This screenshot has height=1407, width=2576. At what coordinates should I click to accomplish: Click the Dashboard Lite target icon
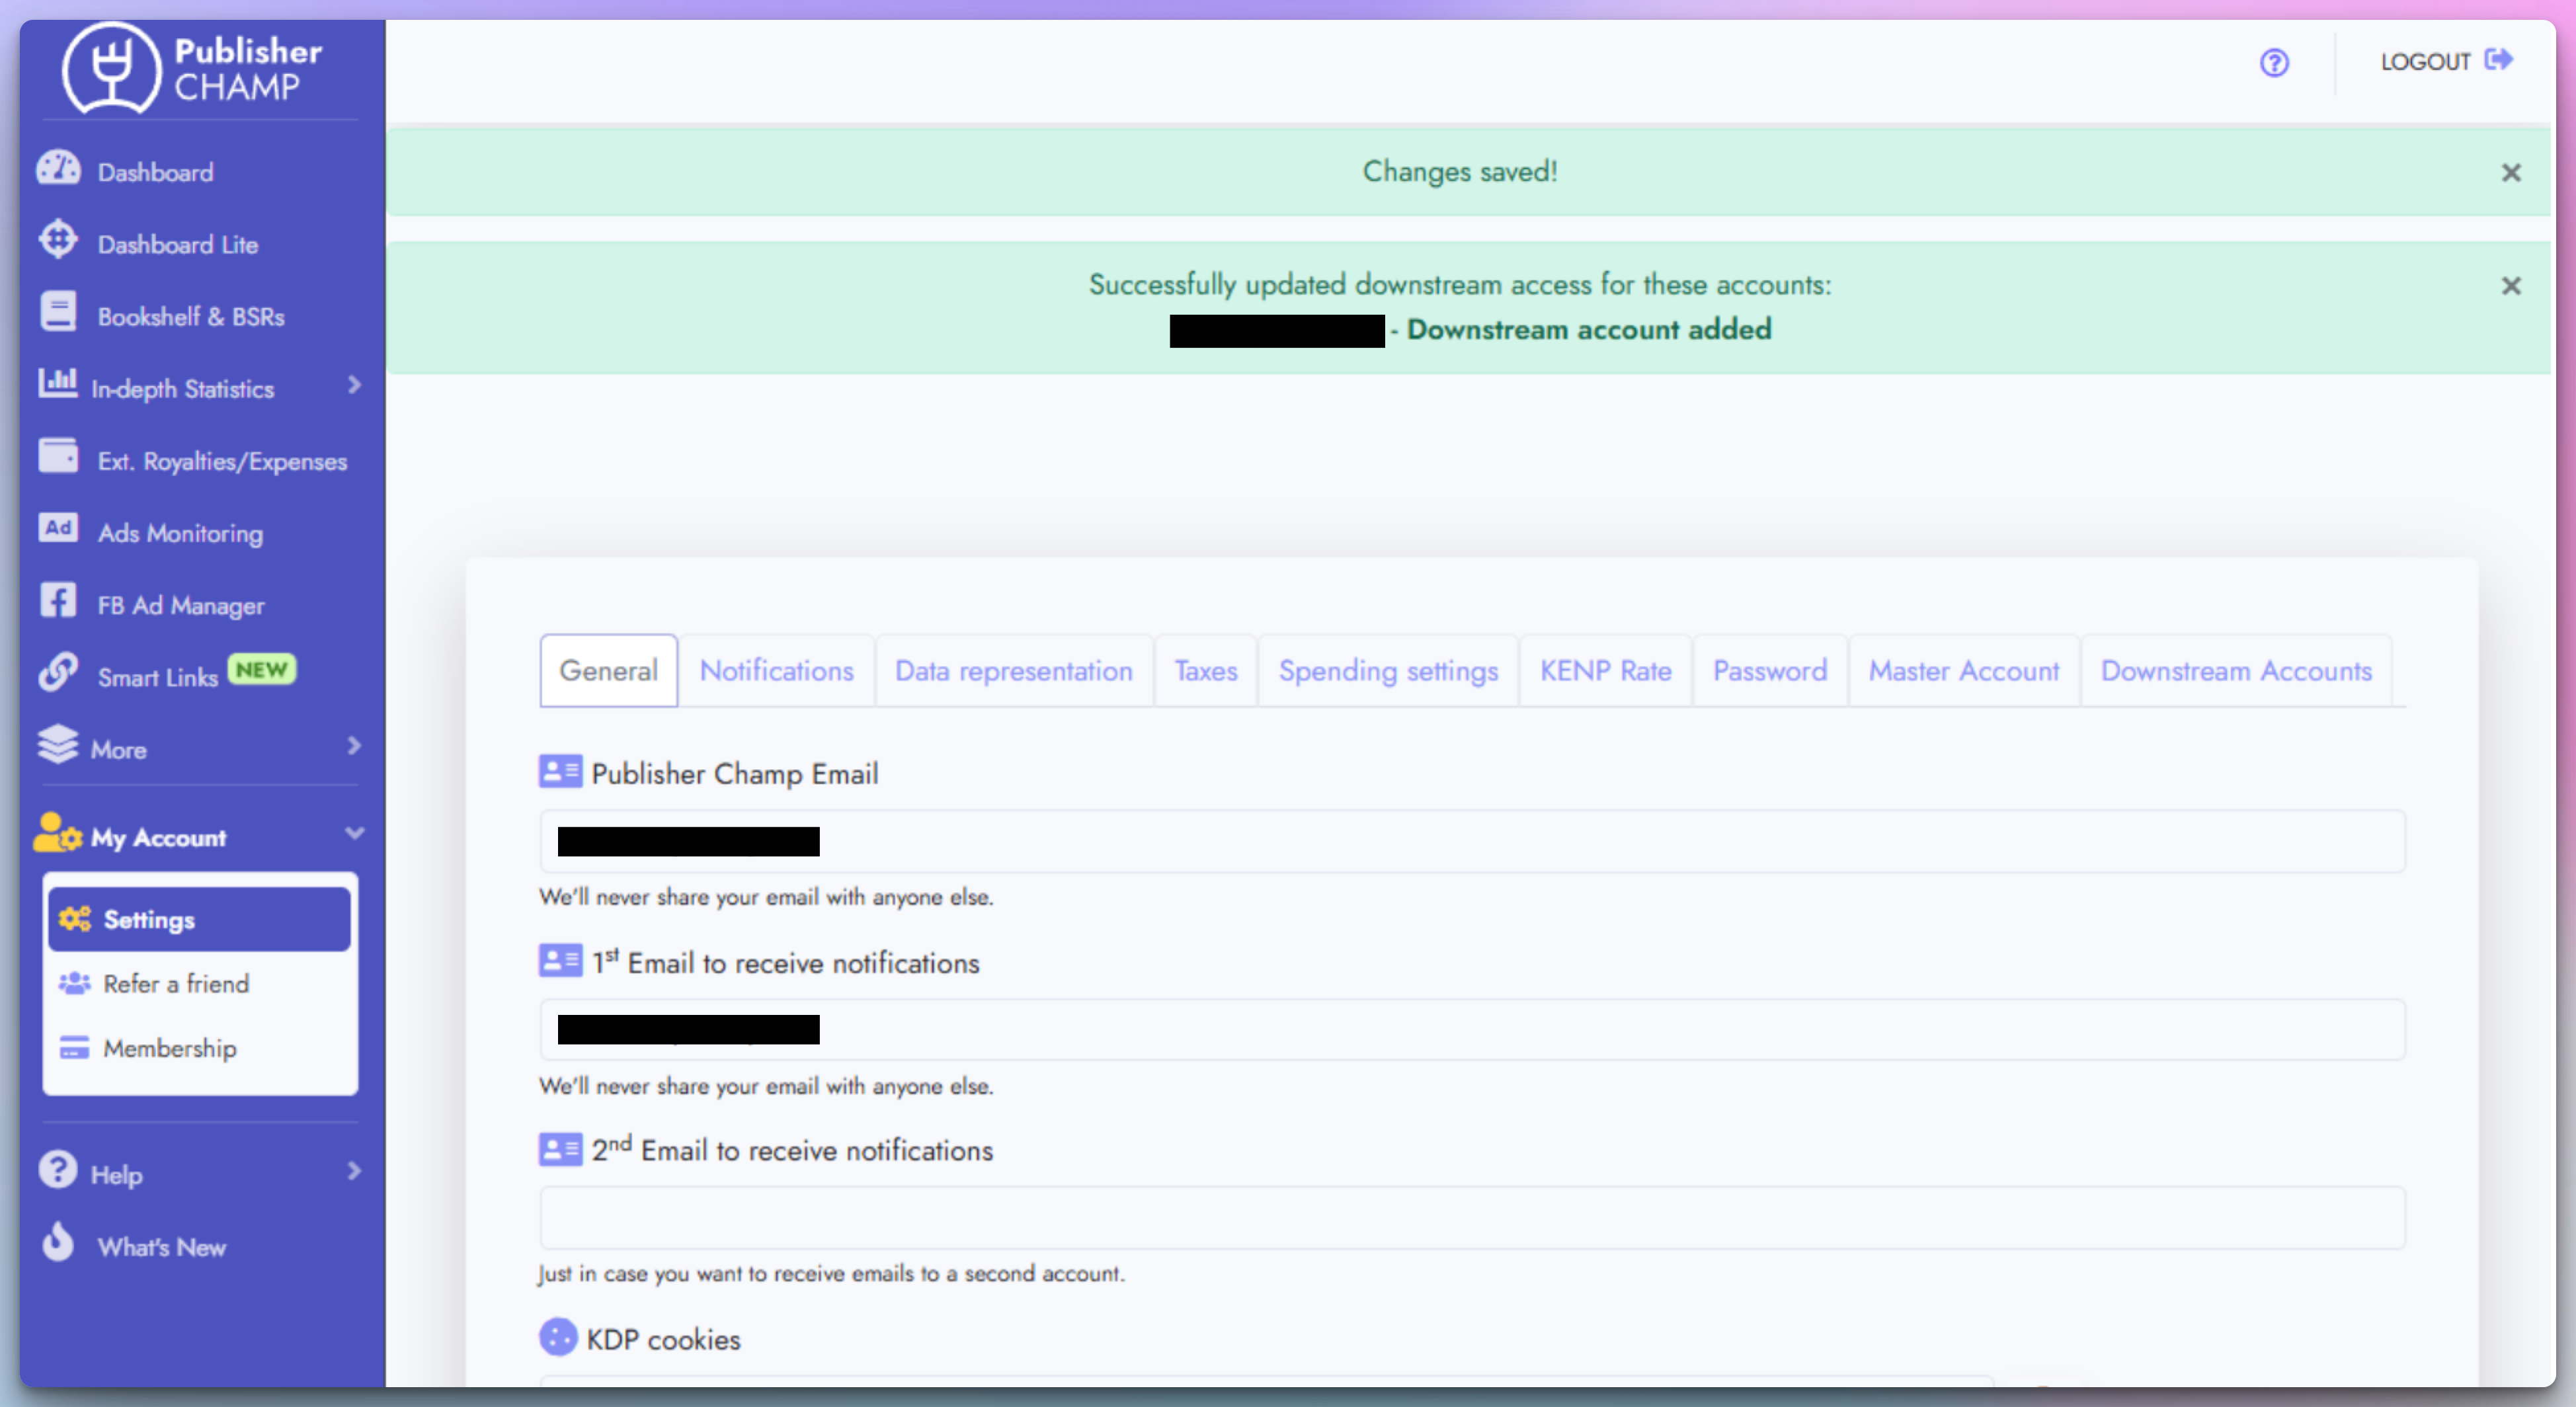click(58, 240)
